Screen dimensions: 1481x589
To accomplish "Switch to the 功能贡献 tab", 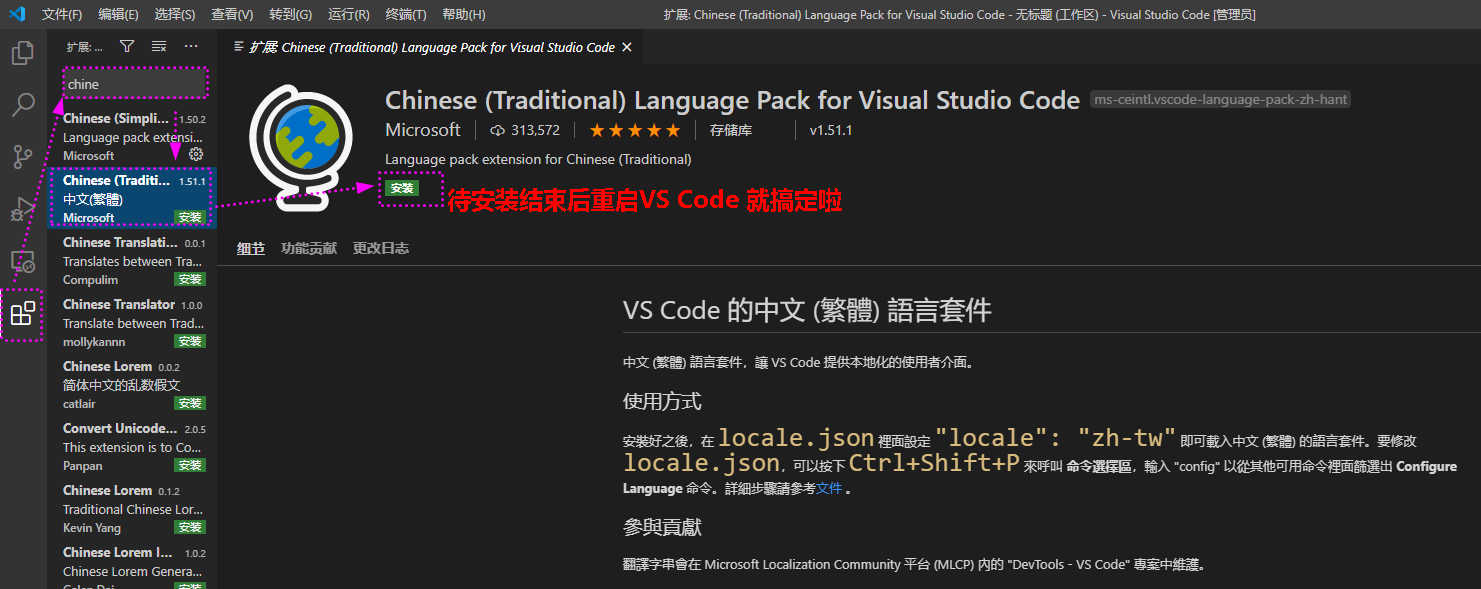I will coord(309,248).
